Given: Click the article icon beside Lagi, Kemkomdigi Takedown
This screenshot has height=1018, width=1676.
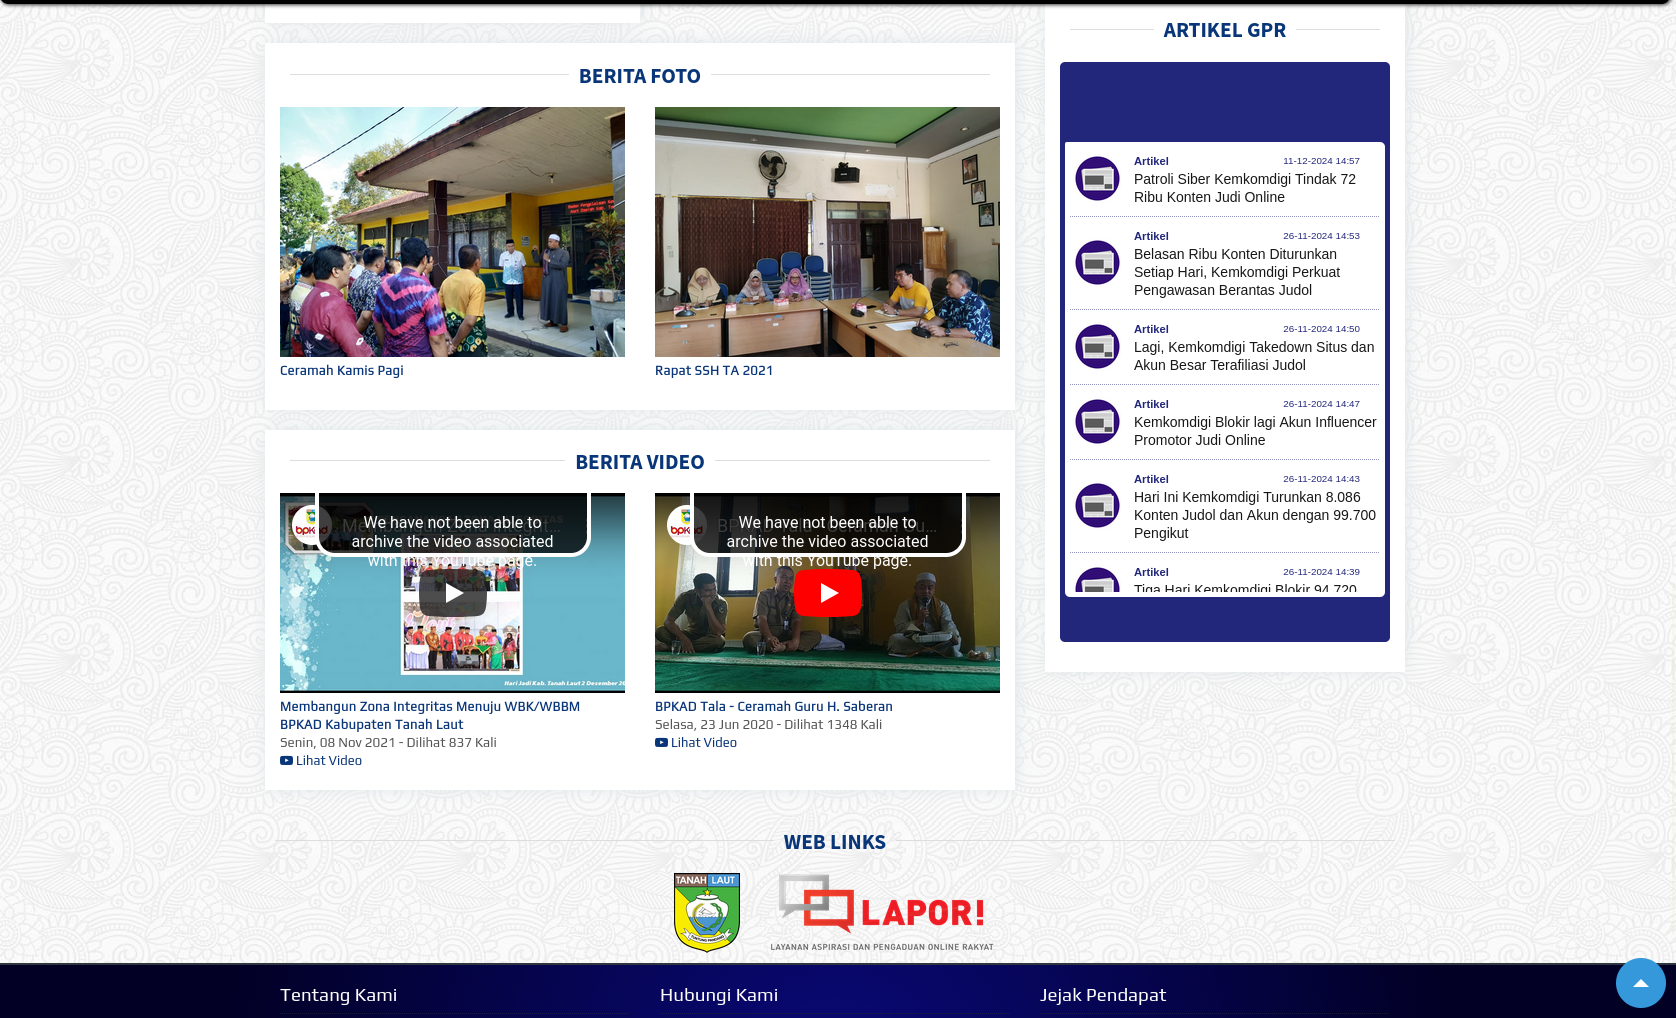Looking at the screenshot, I should click(x=1097, y=347).
